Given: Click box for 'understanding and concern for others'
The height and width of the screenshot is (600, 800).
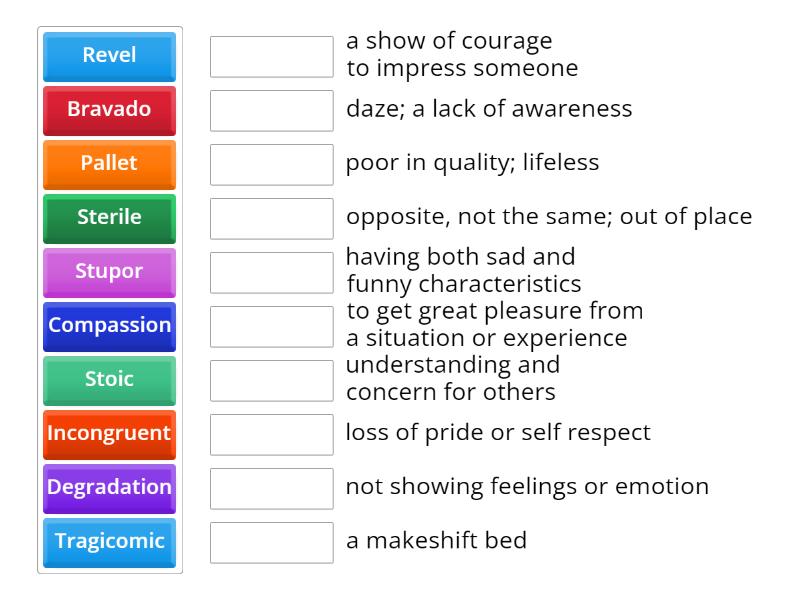Looking at the screenshot, I should [272, 381].
